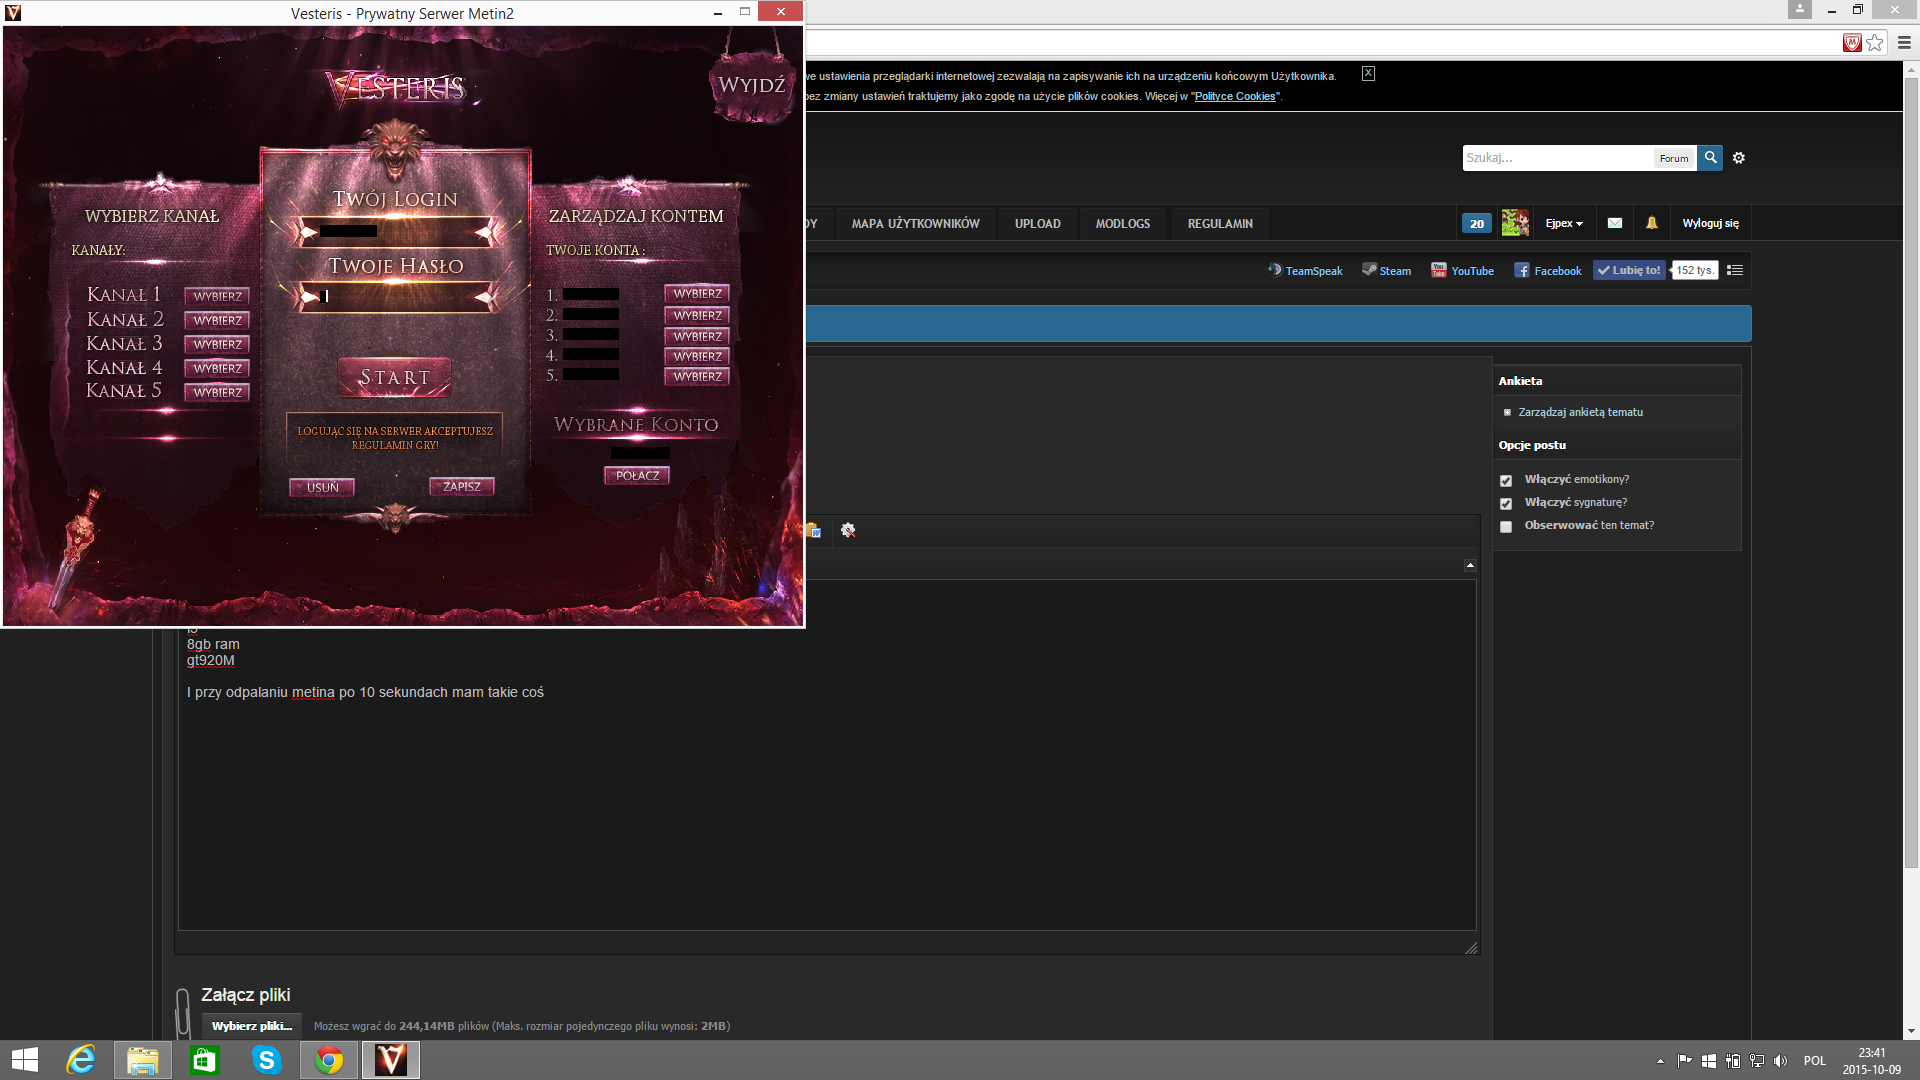
Task: Open the TeamSpeak link
Action: [1305, 271]
